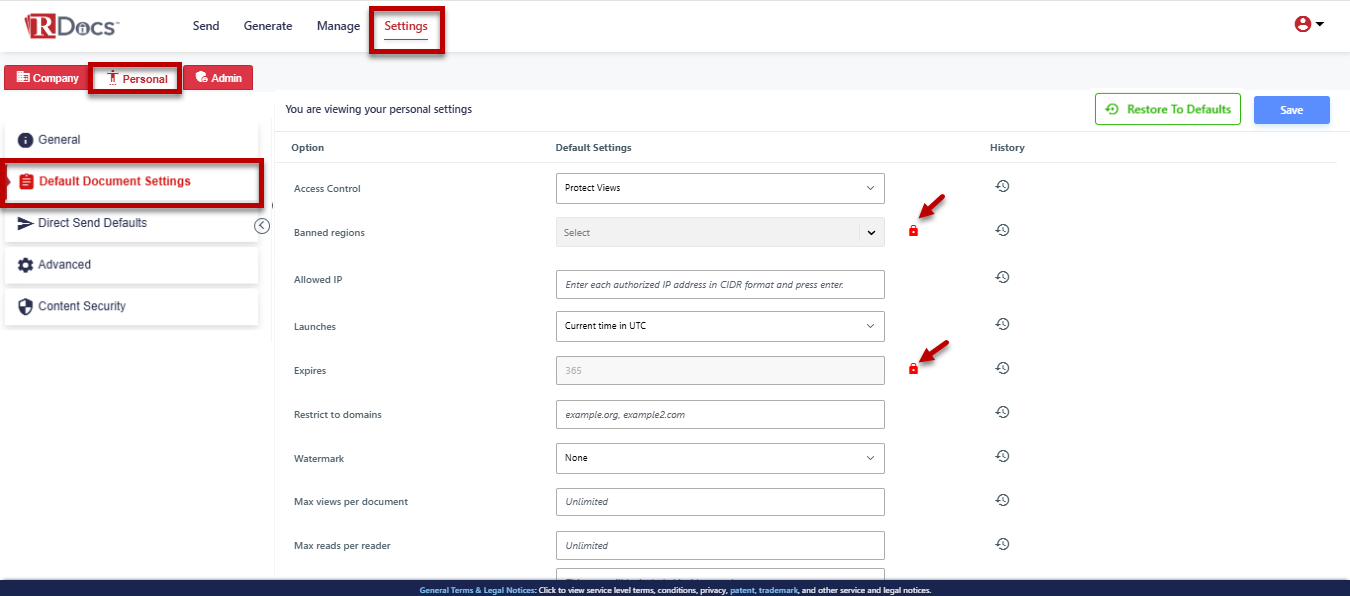
Task: Expand the Launches time dropdown
Action: click(x=719, y=326)
